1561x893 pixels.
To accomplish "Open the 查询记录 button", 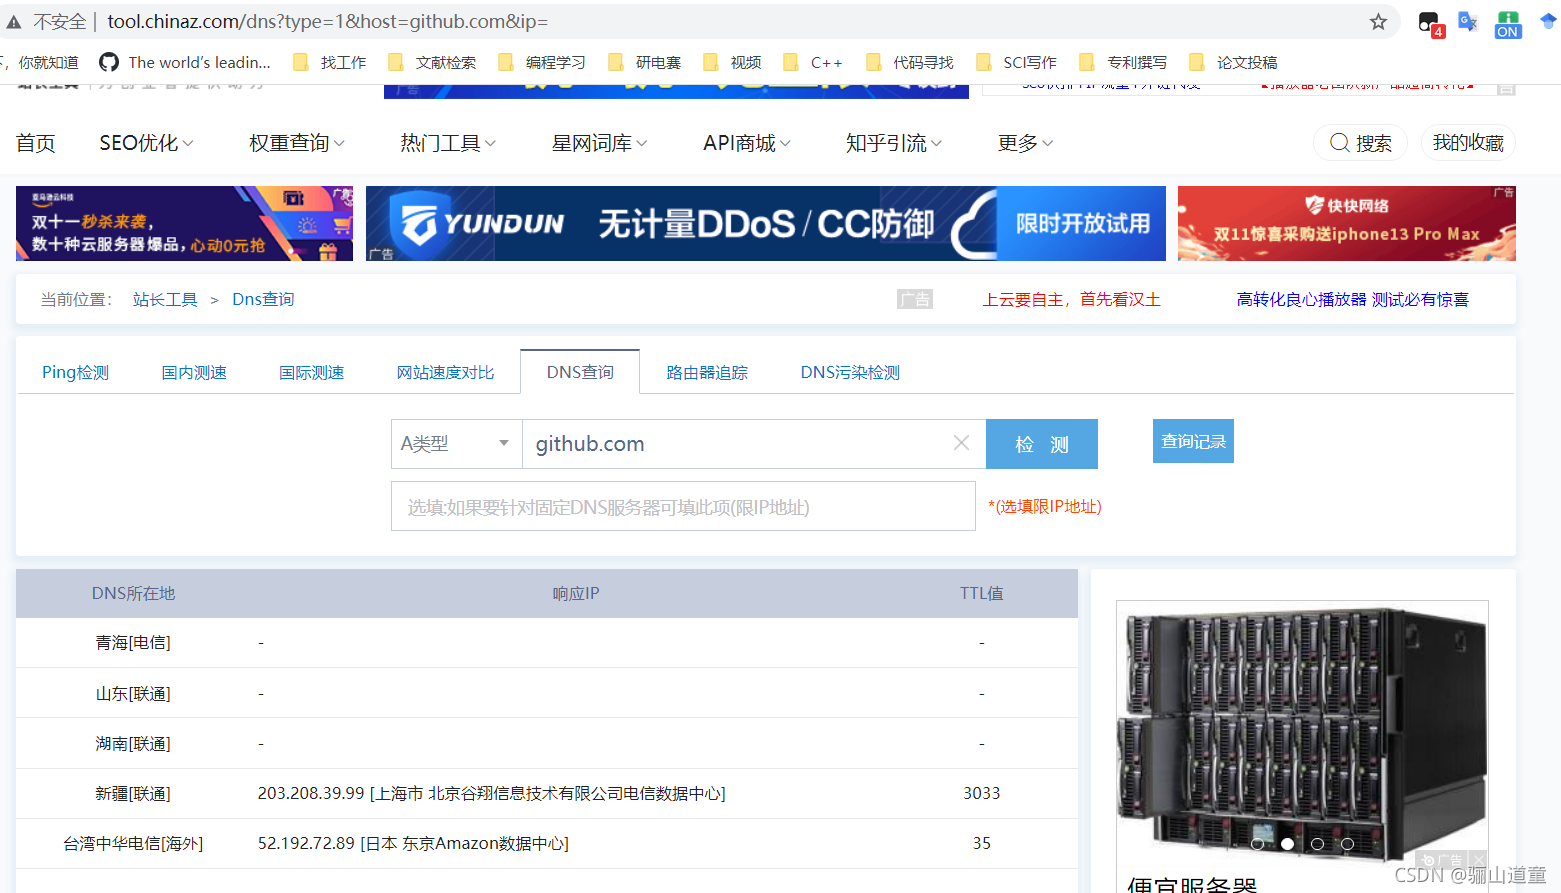I will 1193,441.
